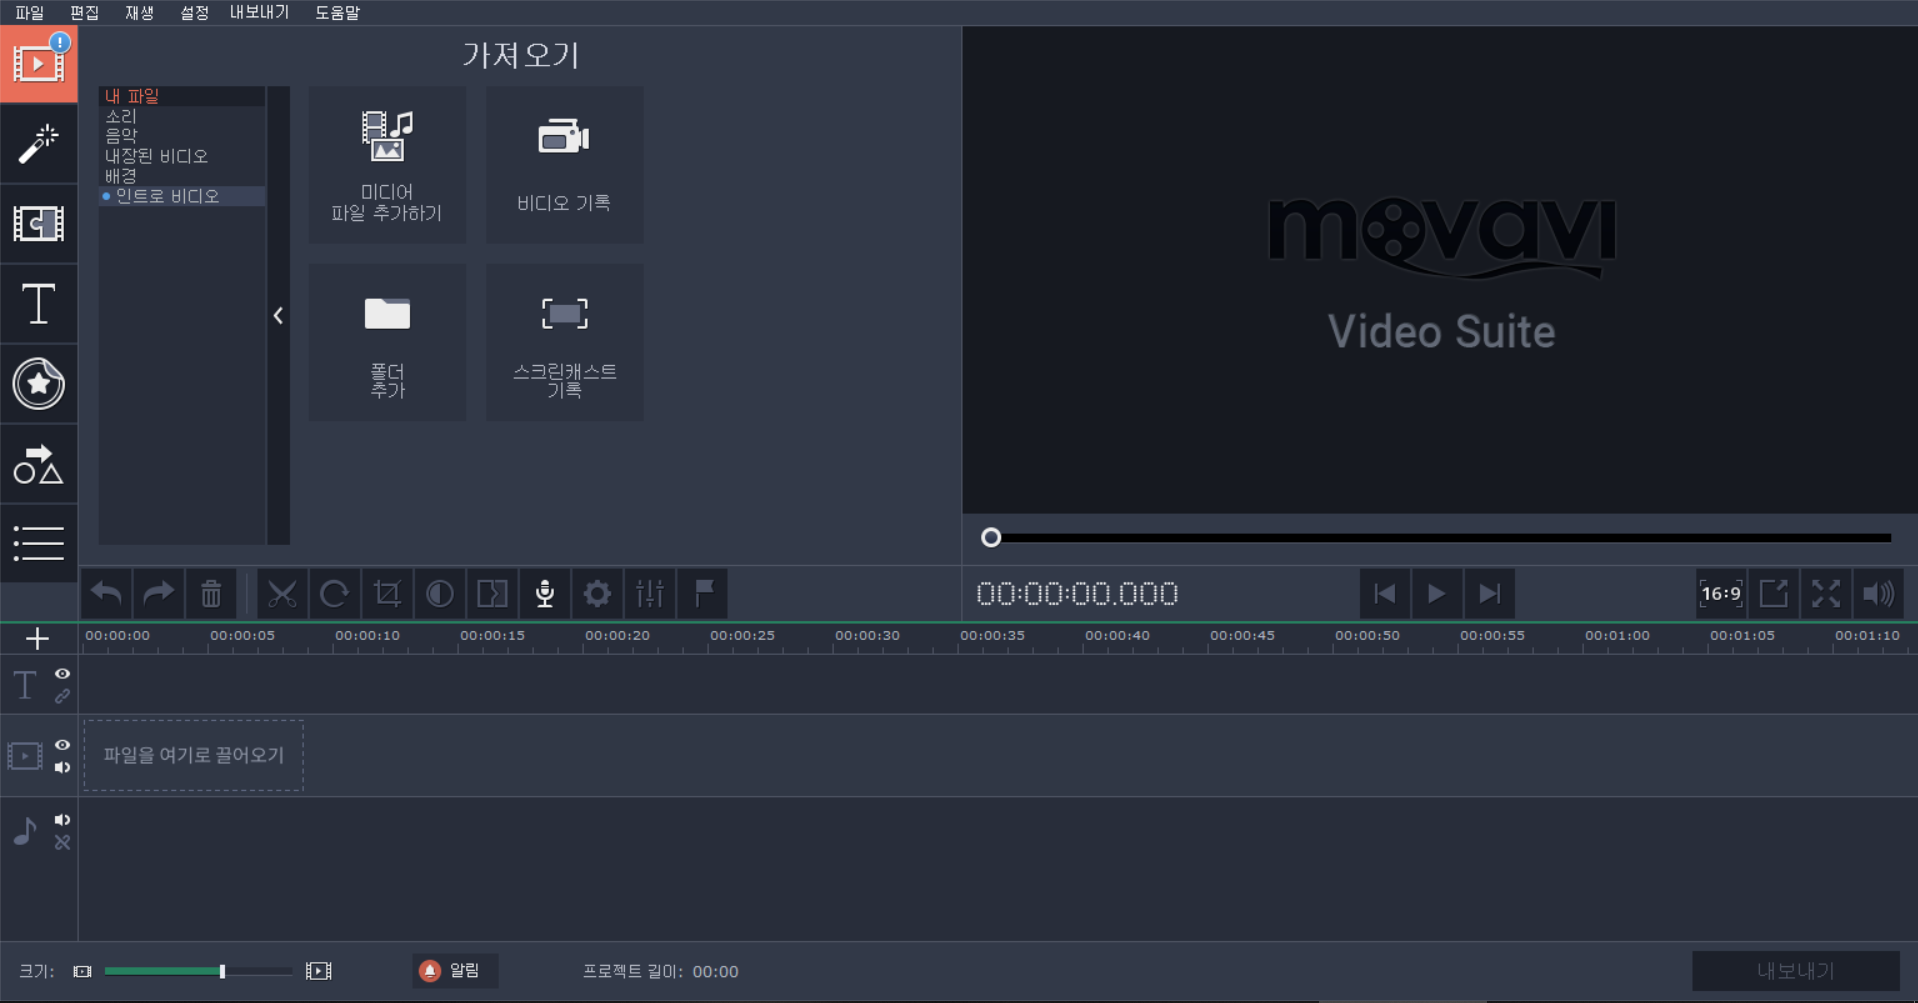This screenshot has width=1918, height=1003.
Task: Click the 파일을 여기로 끌어오기 drop zone
Action: (193, 755)
